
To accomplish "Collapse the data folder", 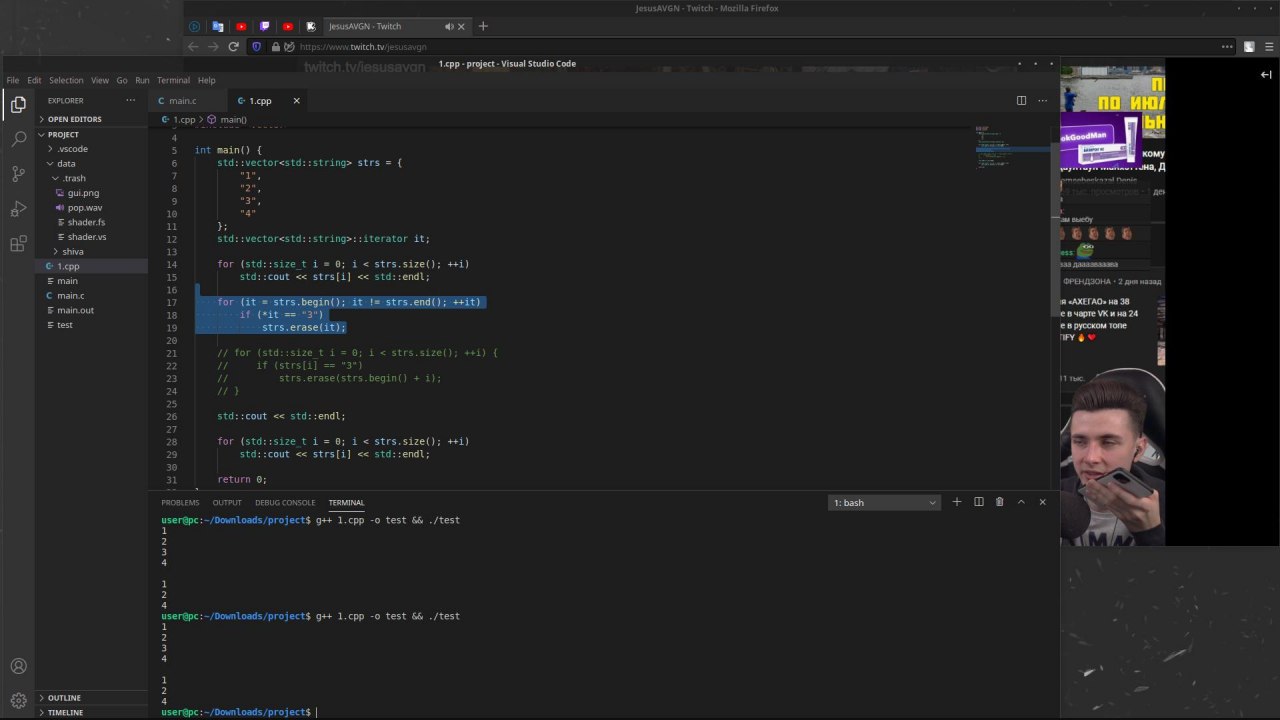I will coord(65,164).
